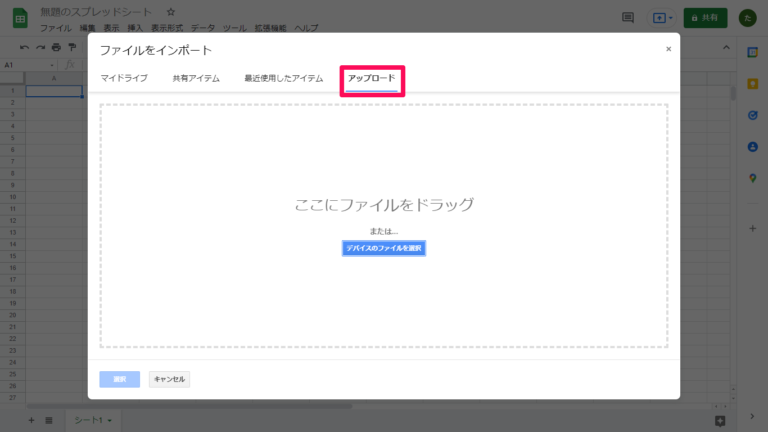Open the ファイル menu
Viewport: 768px width, 432px height.
[55, 28]
